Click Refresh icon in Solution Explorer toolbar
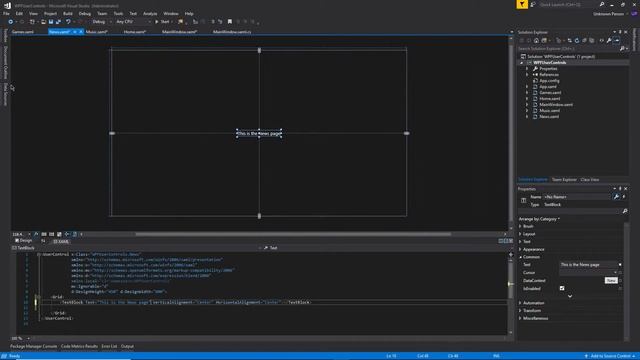The height and width of the screenshot is (360, 640). (x=577, y=40)
